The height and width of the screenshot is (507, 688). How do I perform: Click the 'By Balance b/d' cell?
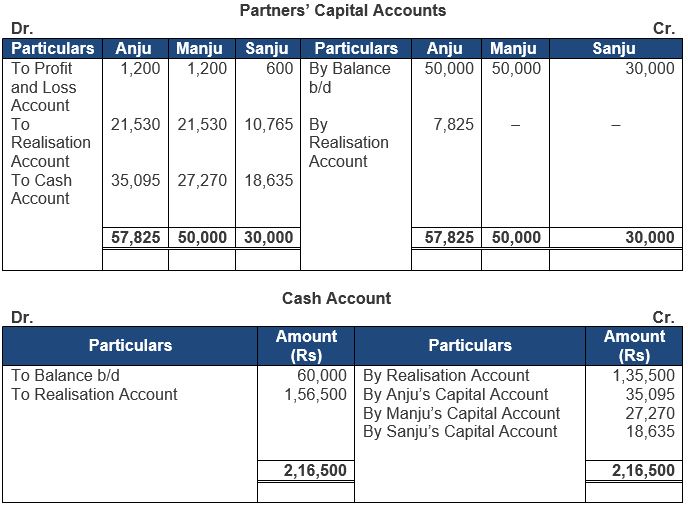[x=349, y=78]
